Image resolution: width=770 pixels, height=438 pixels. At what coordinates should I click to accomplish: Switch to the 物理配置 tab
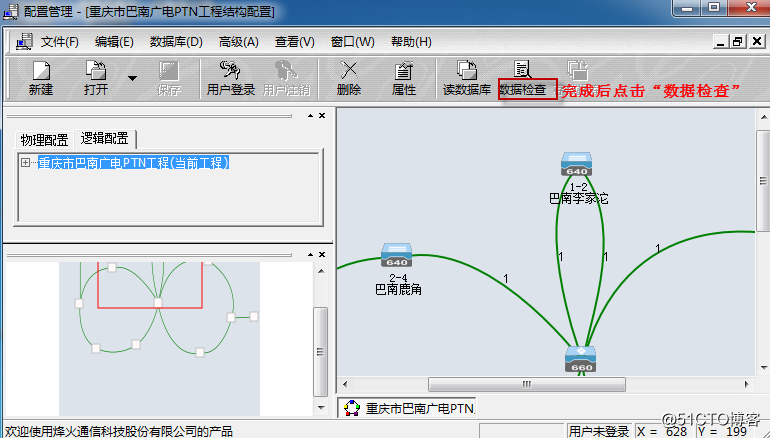click(44, 140)
